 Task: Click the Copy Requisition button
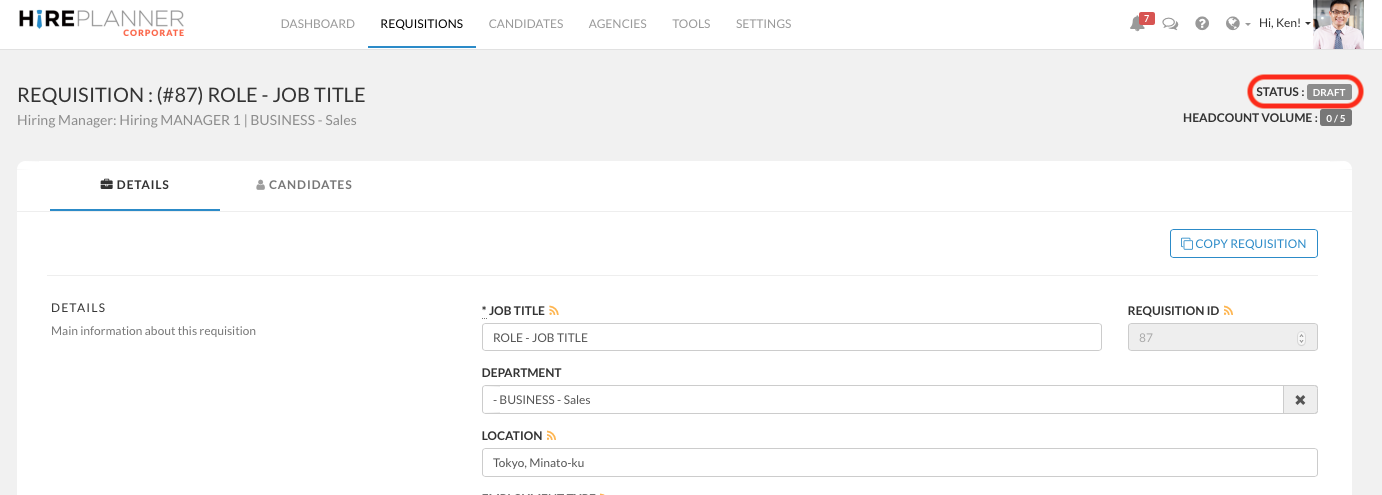tap(1243, 244)
